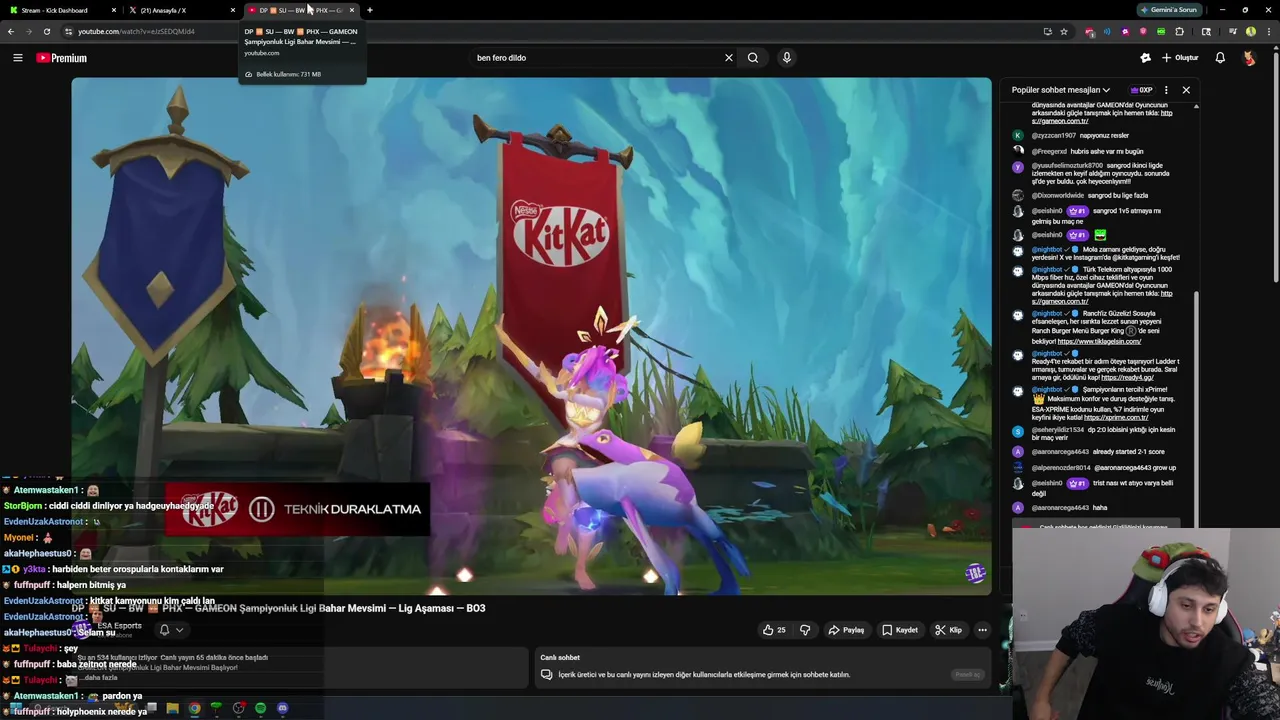Open the tiklagelsin.com chat link
The width and height of the screenshot is (1280, 720).
[1099, 341]
